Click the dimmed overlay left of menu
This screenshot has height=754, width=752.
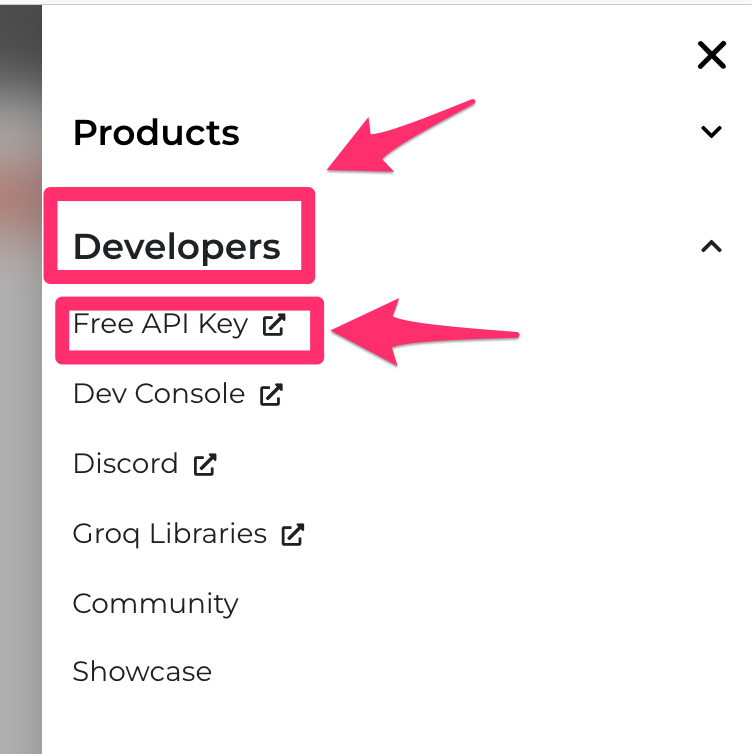click(x=21, y=379)
